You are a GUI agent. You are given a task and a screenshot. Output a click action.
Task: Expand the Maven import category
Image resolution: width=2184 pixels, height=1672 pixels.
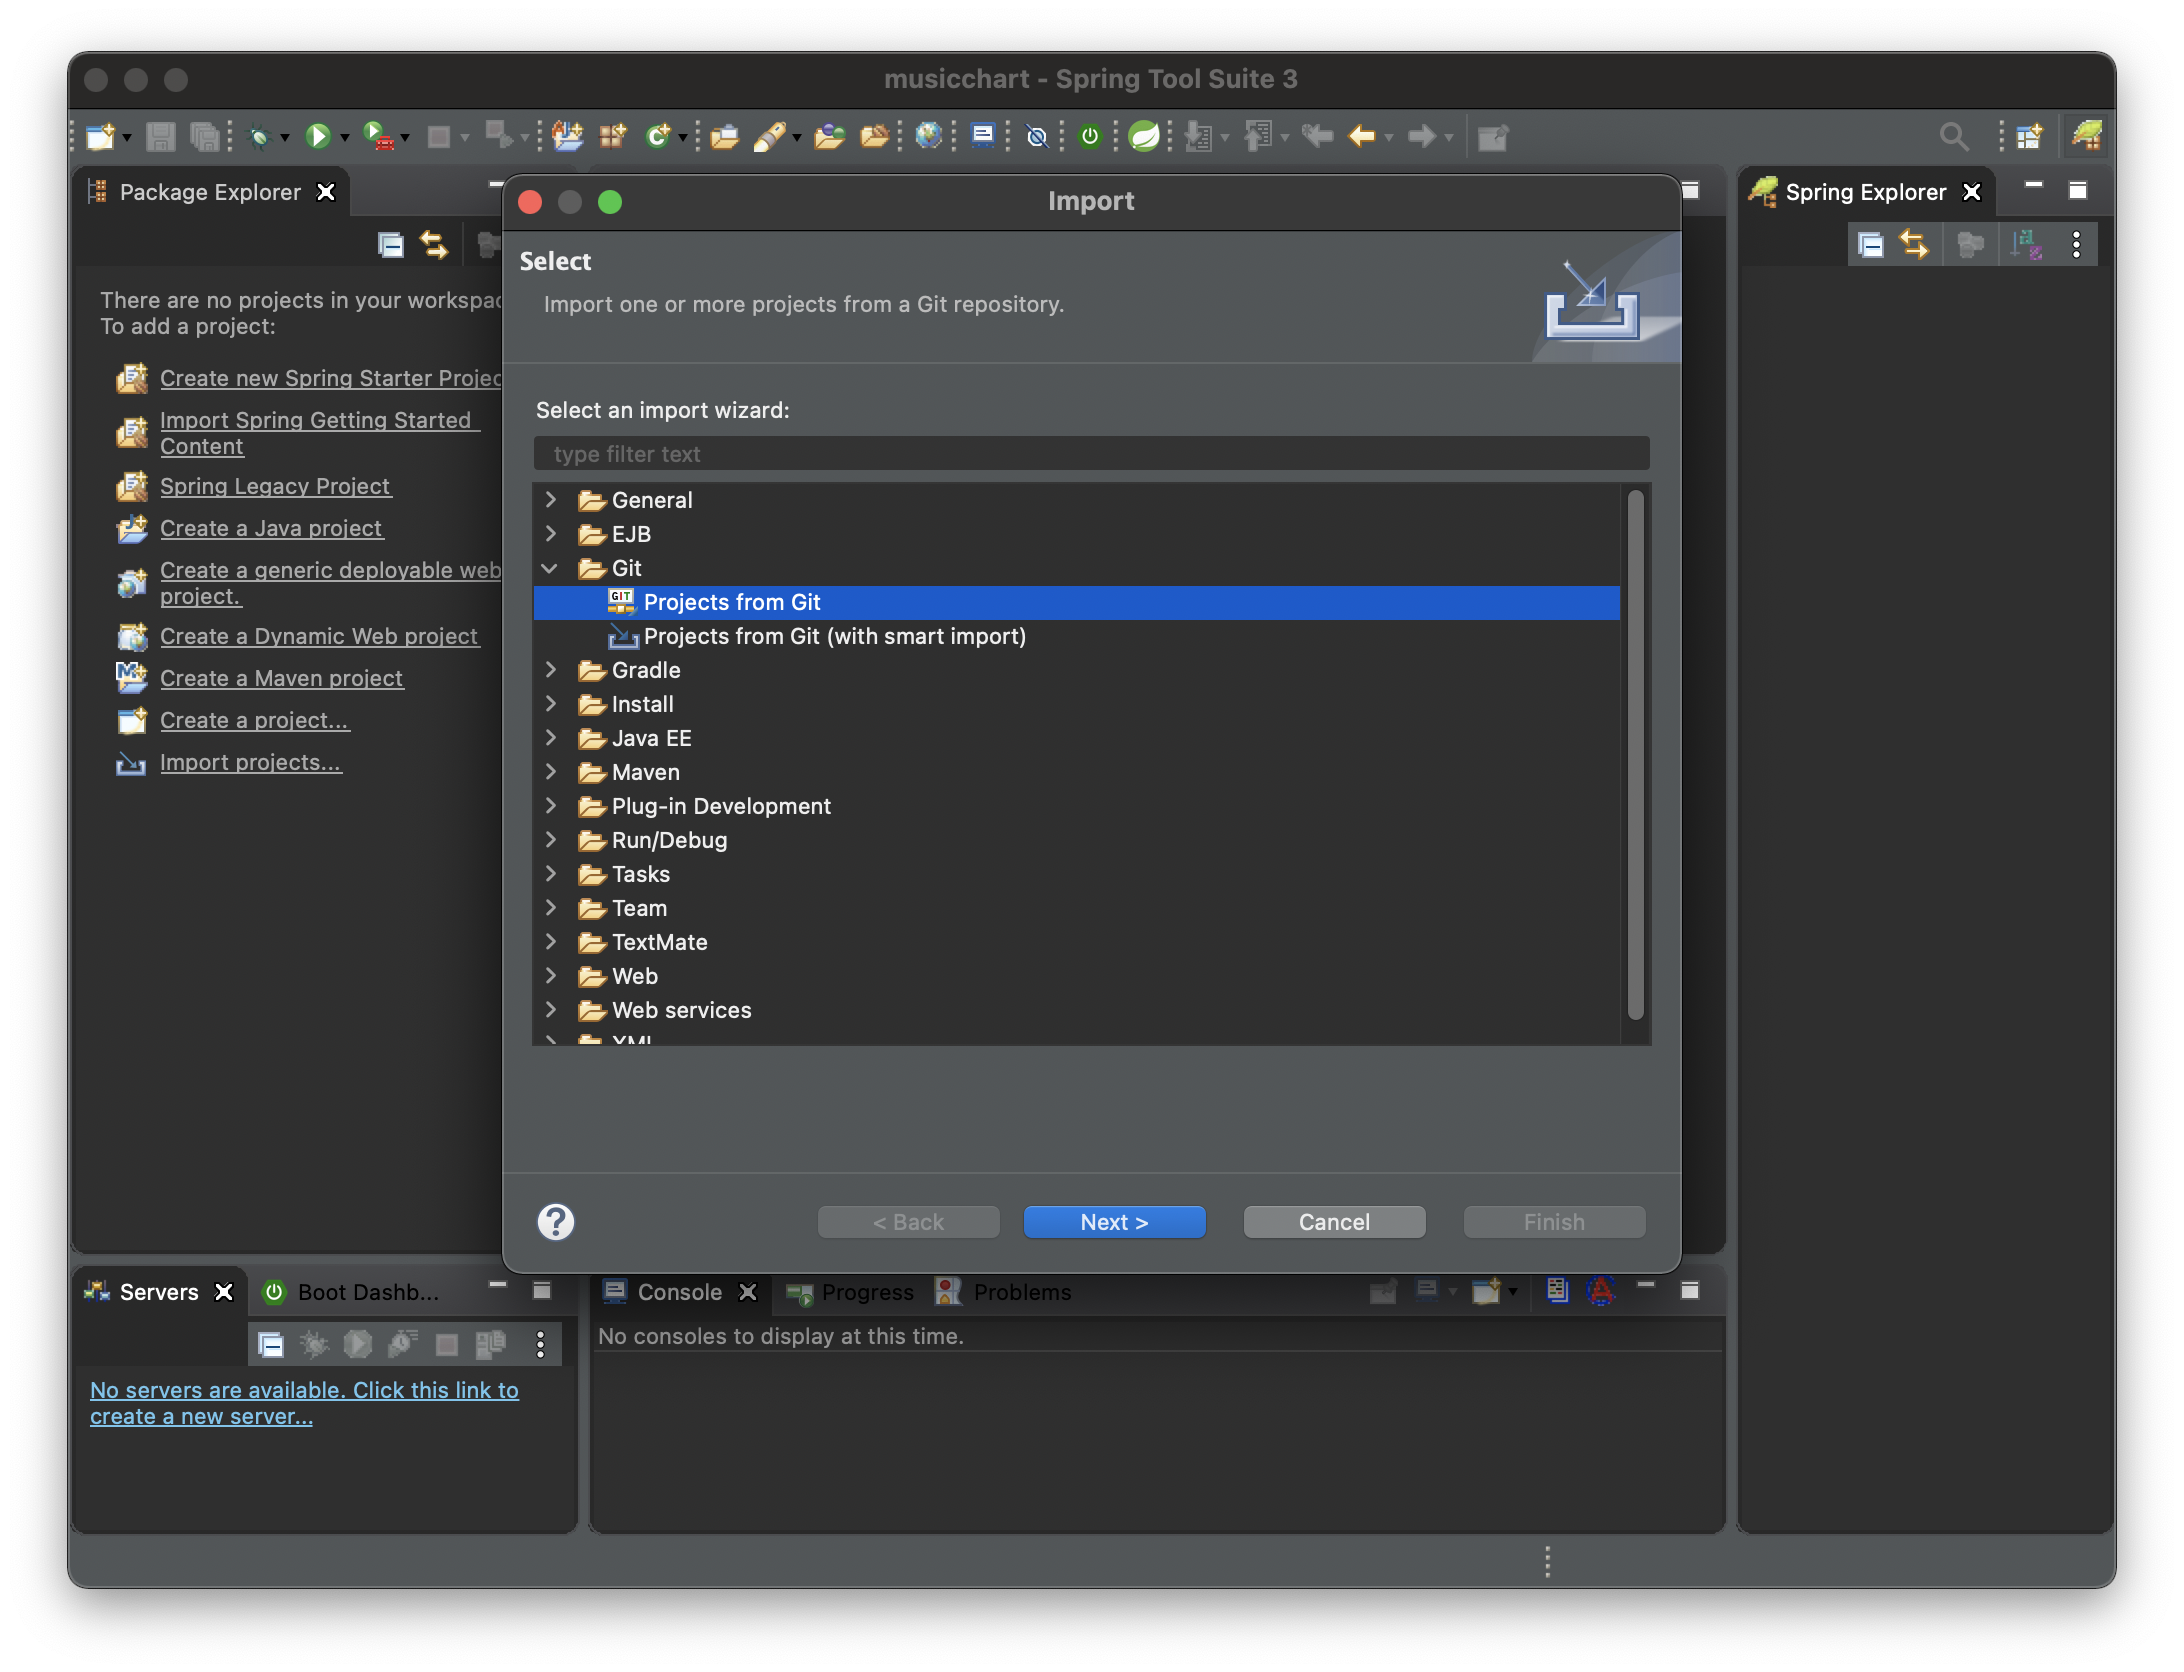(x=550, y=772)
